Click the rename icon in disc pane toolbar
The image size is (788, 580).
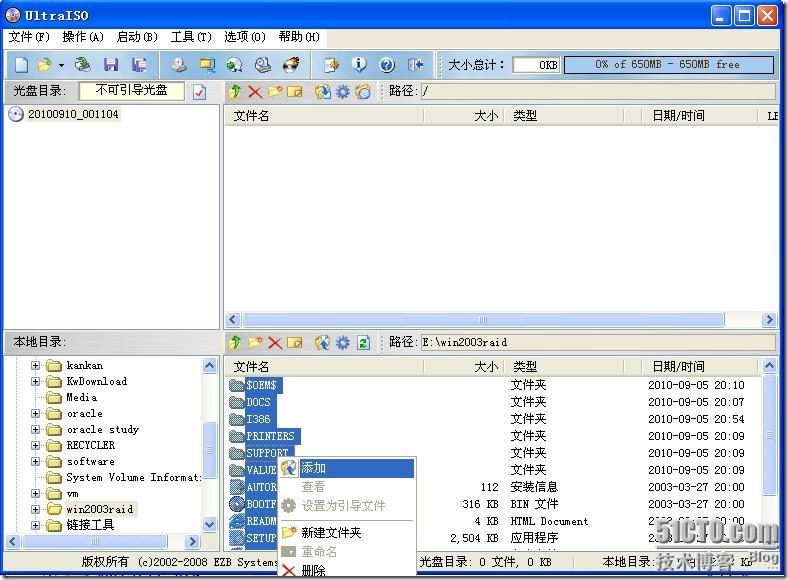coord(295,91)
